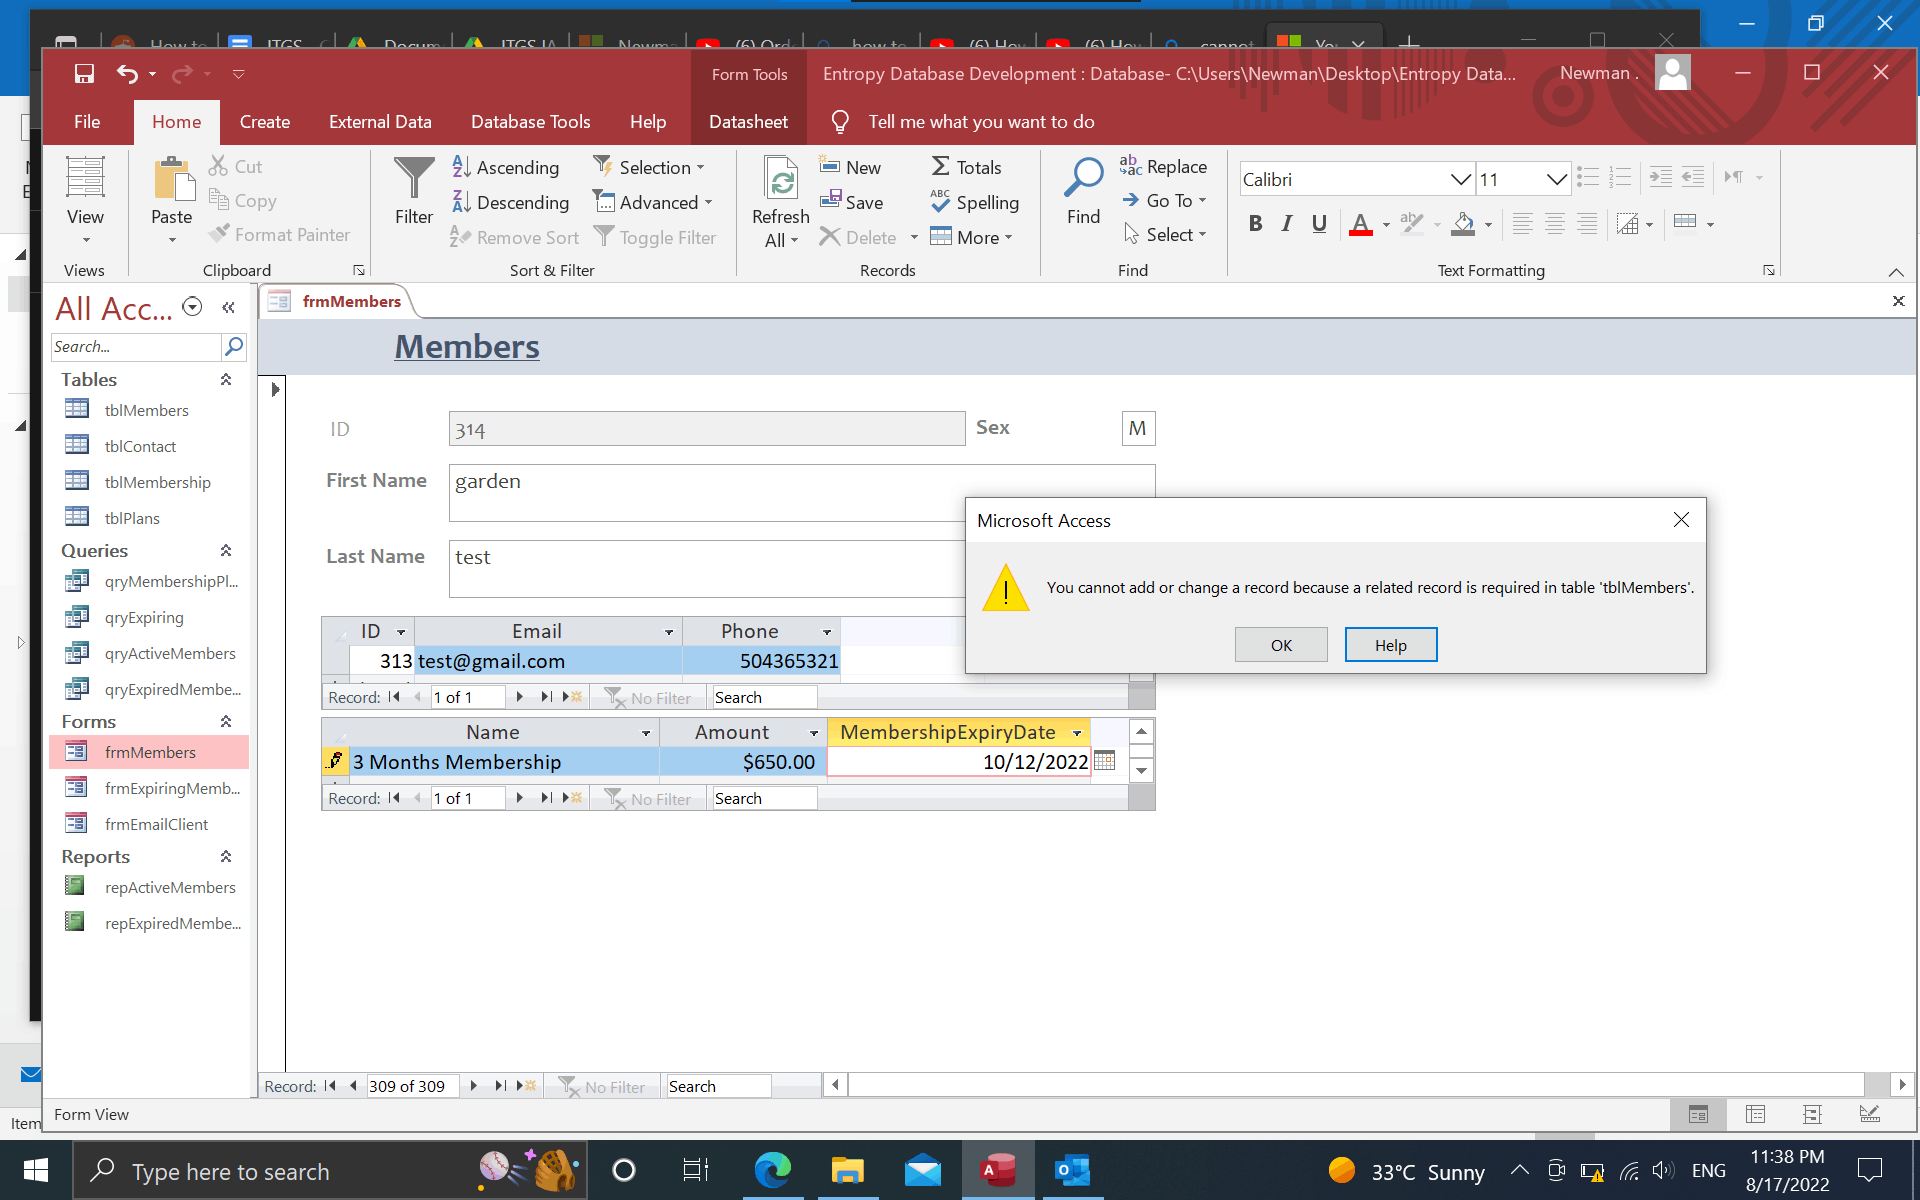Toggle Italic text formatting
Image resolution: width=1920 pixels, height=1200 pixels.
1287,224
